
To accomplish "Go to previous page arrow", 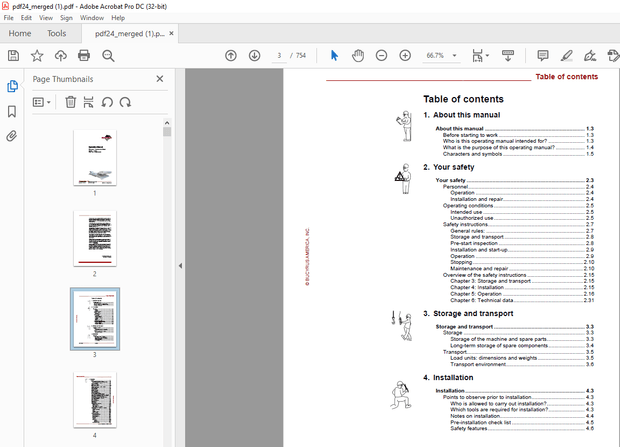I will tap(231, 55).
